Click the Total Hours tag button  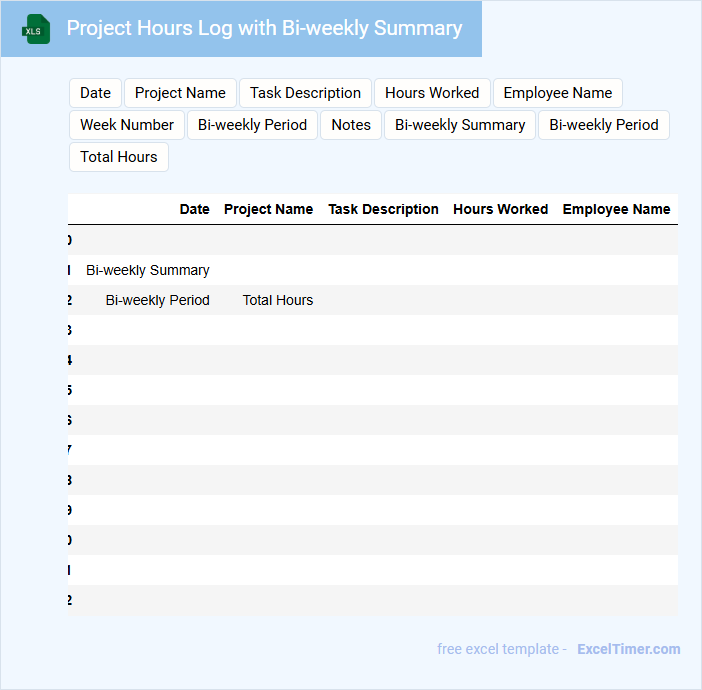tap(119, 157)
